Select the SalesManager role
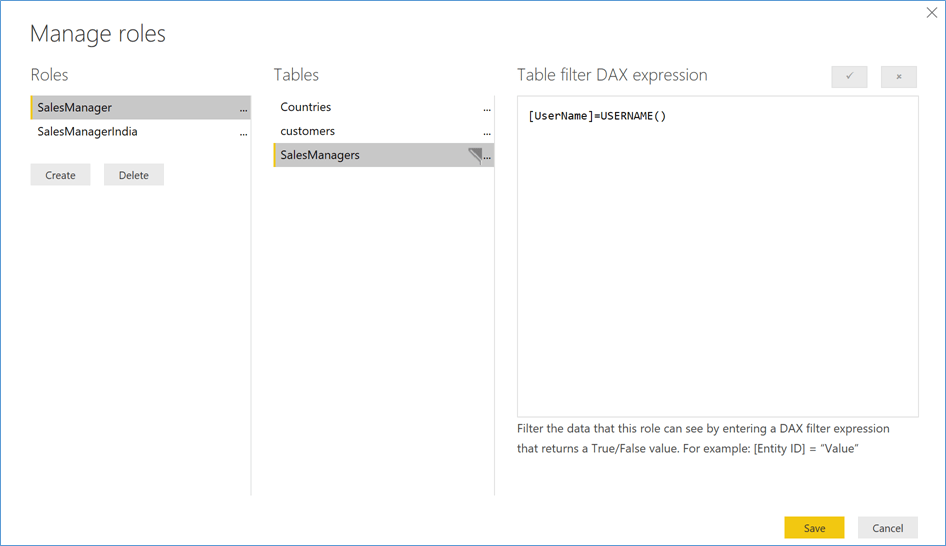This screenshot has width=946, height=546. (75, 107)
